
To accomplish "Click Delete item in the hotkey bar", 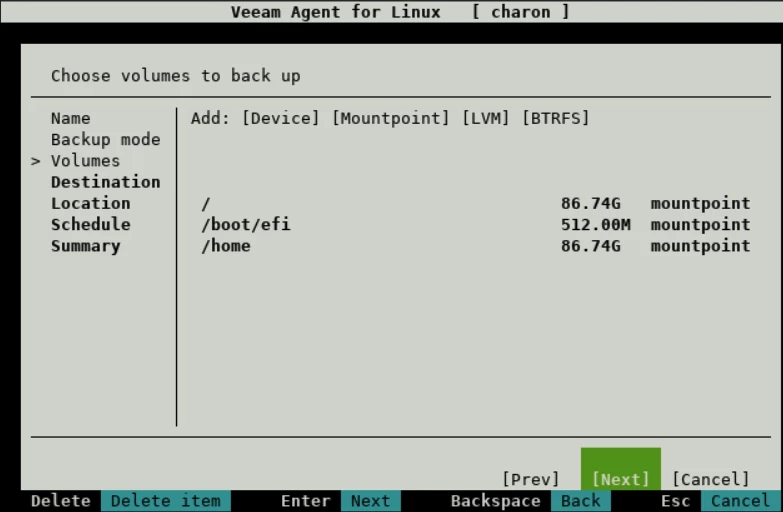I will (x=166, y=501).
